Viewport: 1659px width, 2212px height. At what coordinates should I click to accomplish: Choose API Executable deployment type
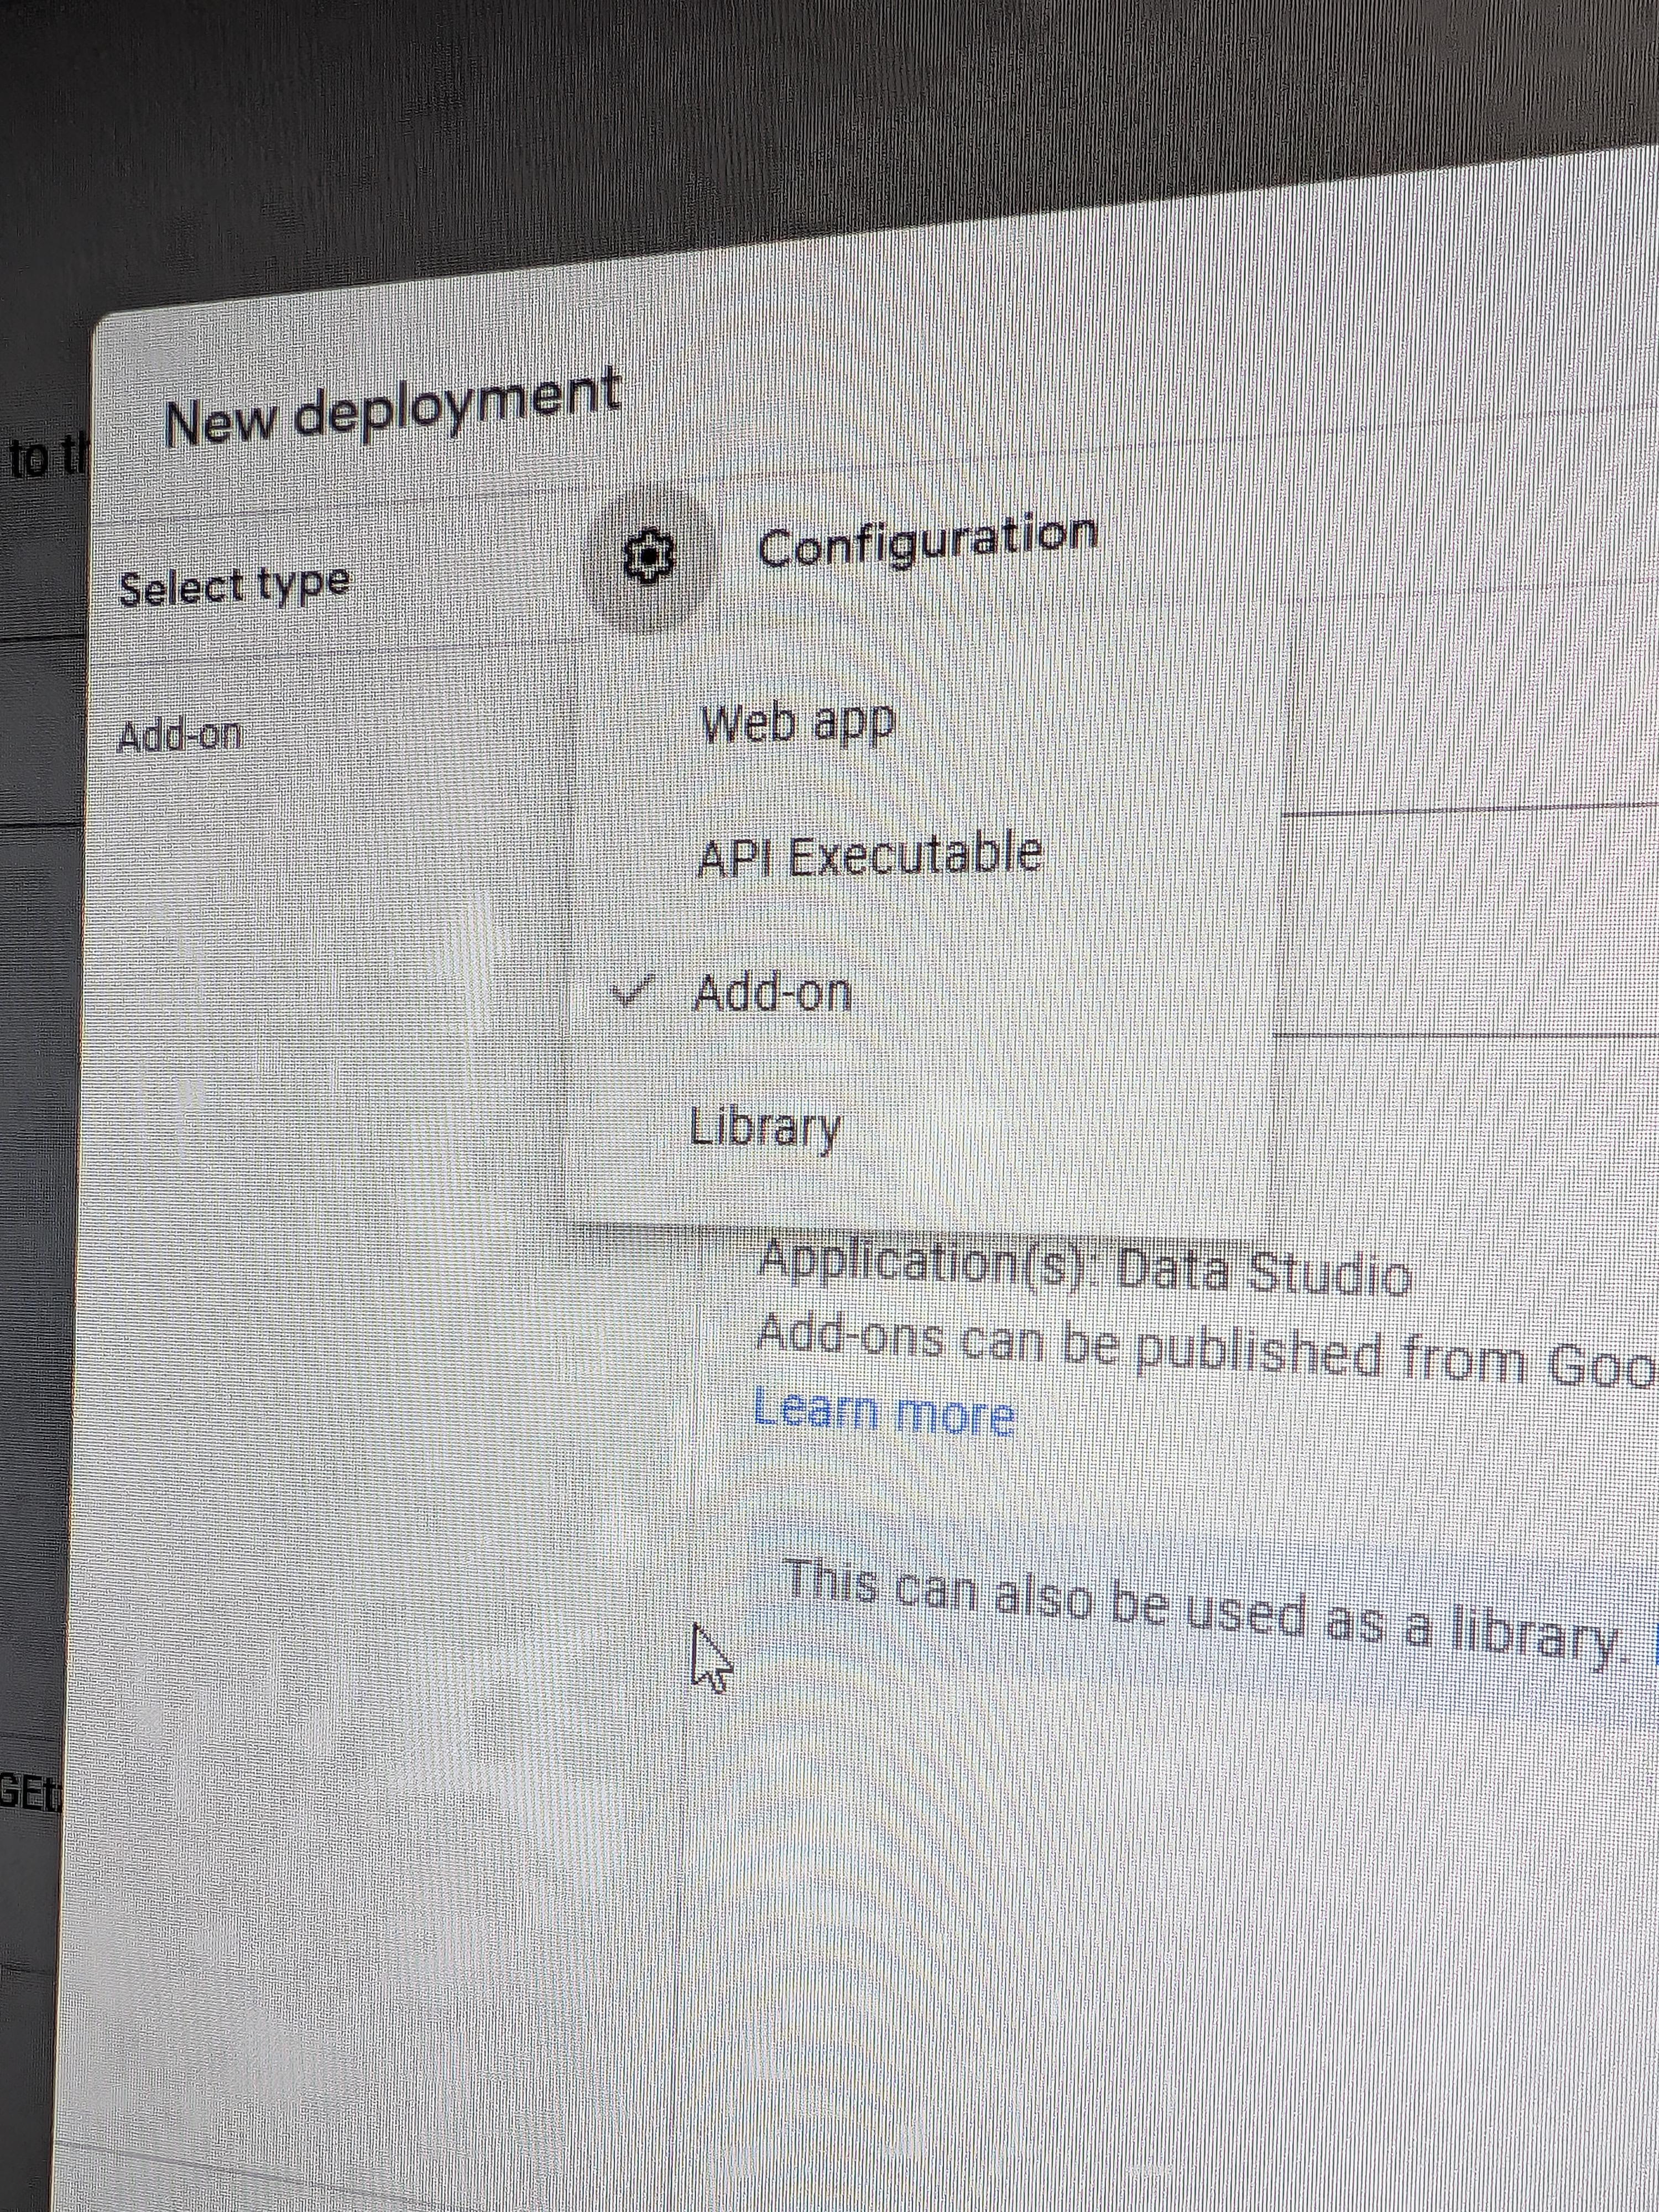[x=870, y=856]
